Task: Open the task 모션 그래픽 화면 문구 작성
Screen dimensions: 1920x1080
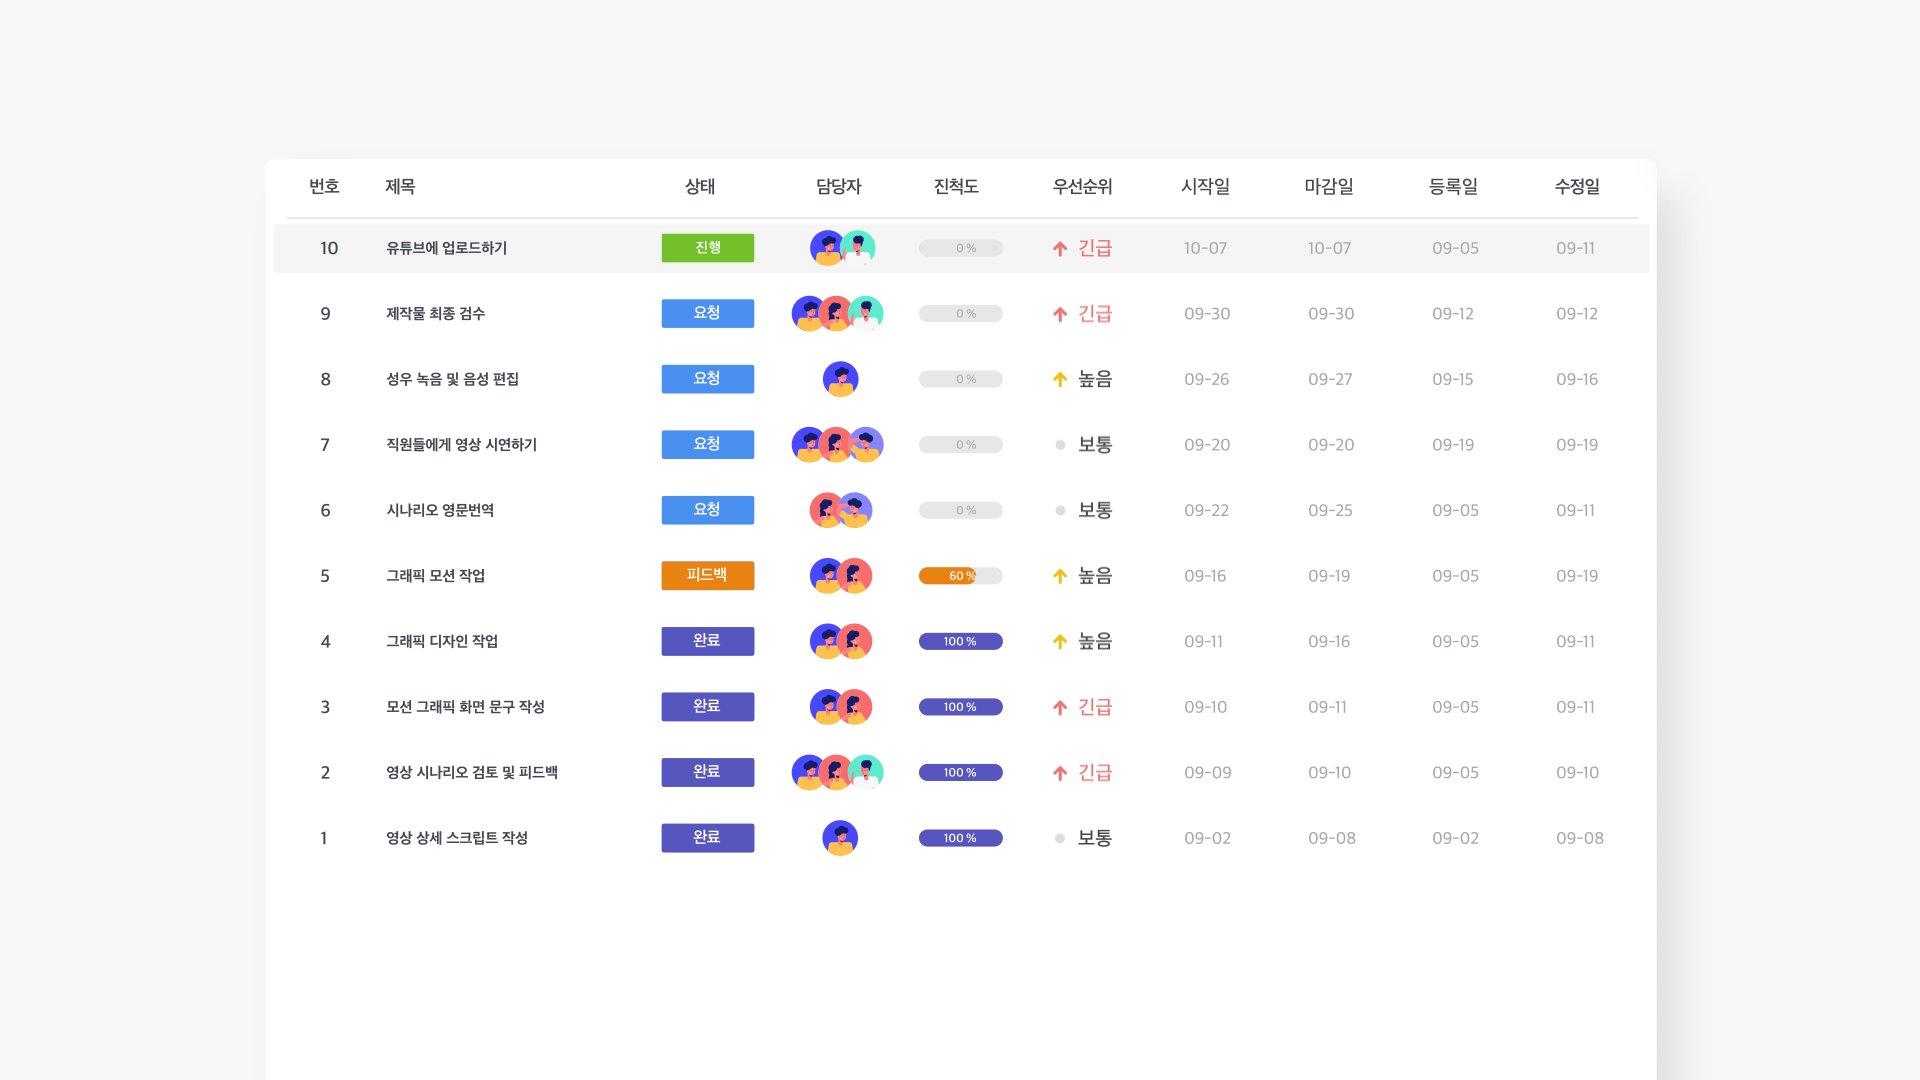Action: point(466,707)
